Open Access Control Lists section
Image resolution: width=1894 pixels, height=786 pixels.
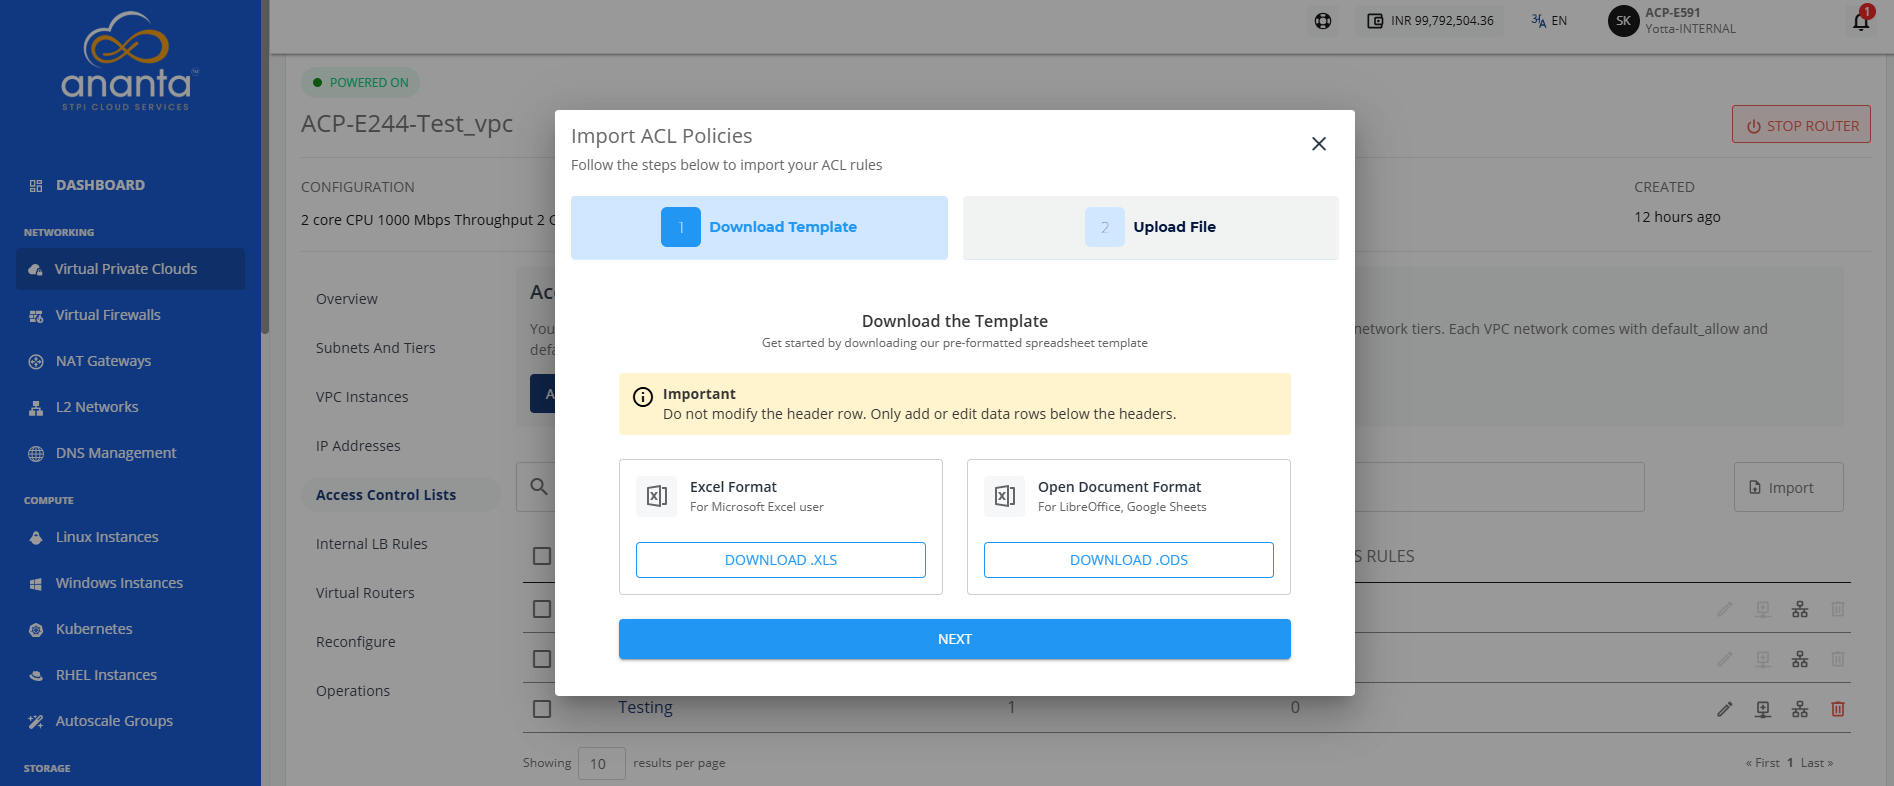[x=401, y=495]
